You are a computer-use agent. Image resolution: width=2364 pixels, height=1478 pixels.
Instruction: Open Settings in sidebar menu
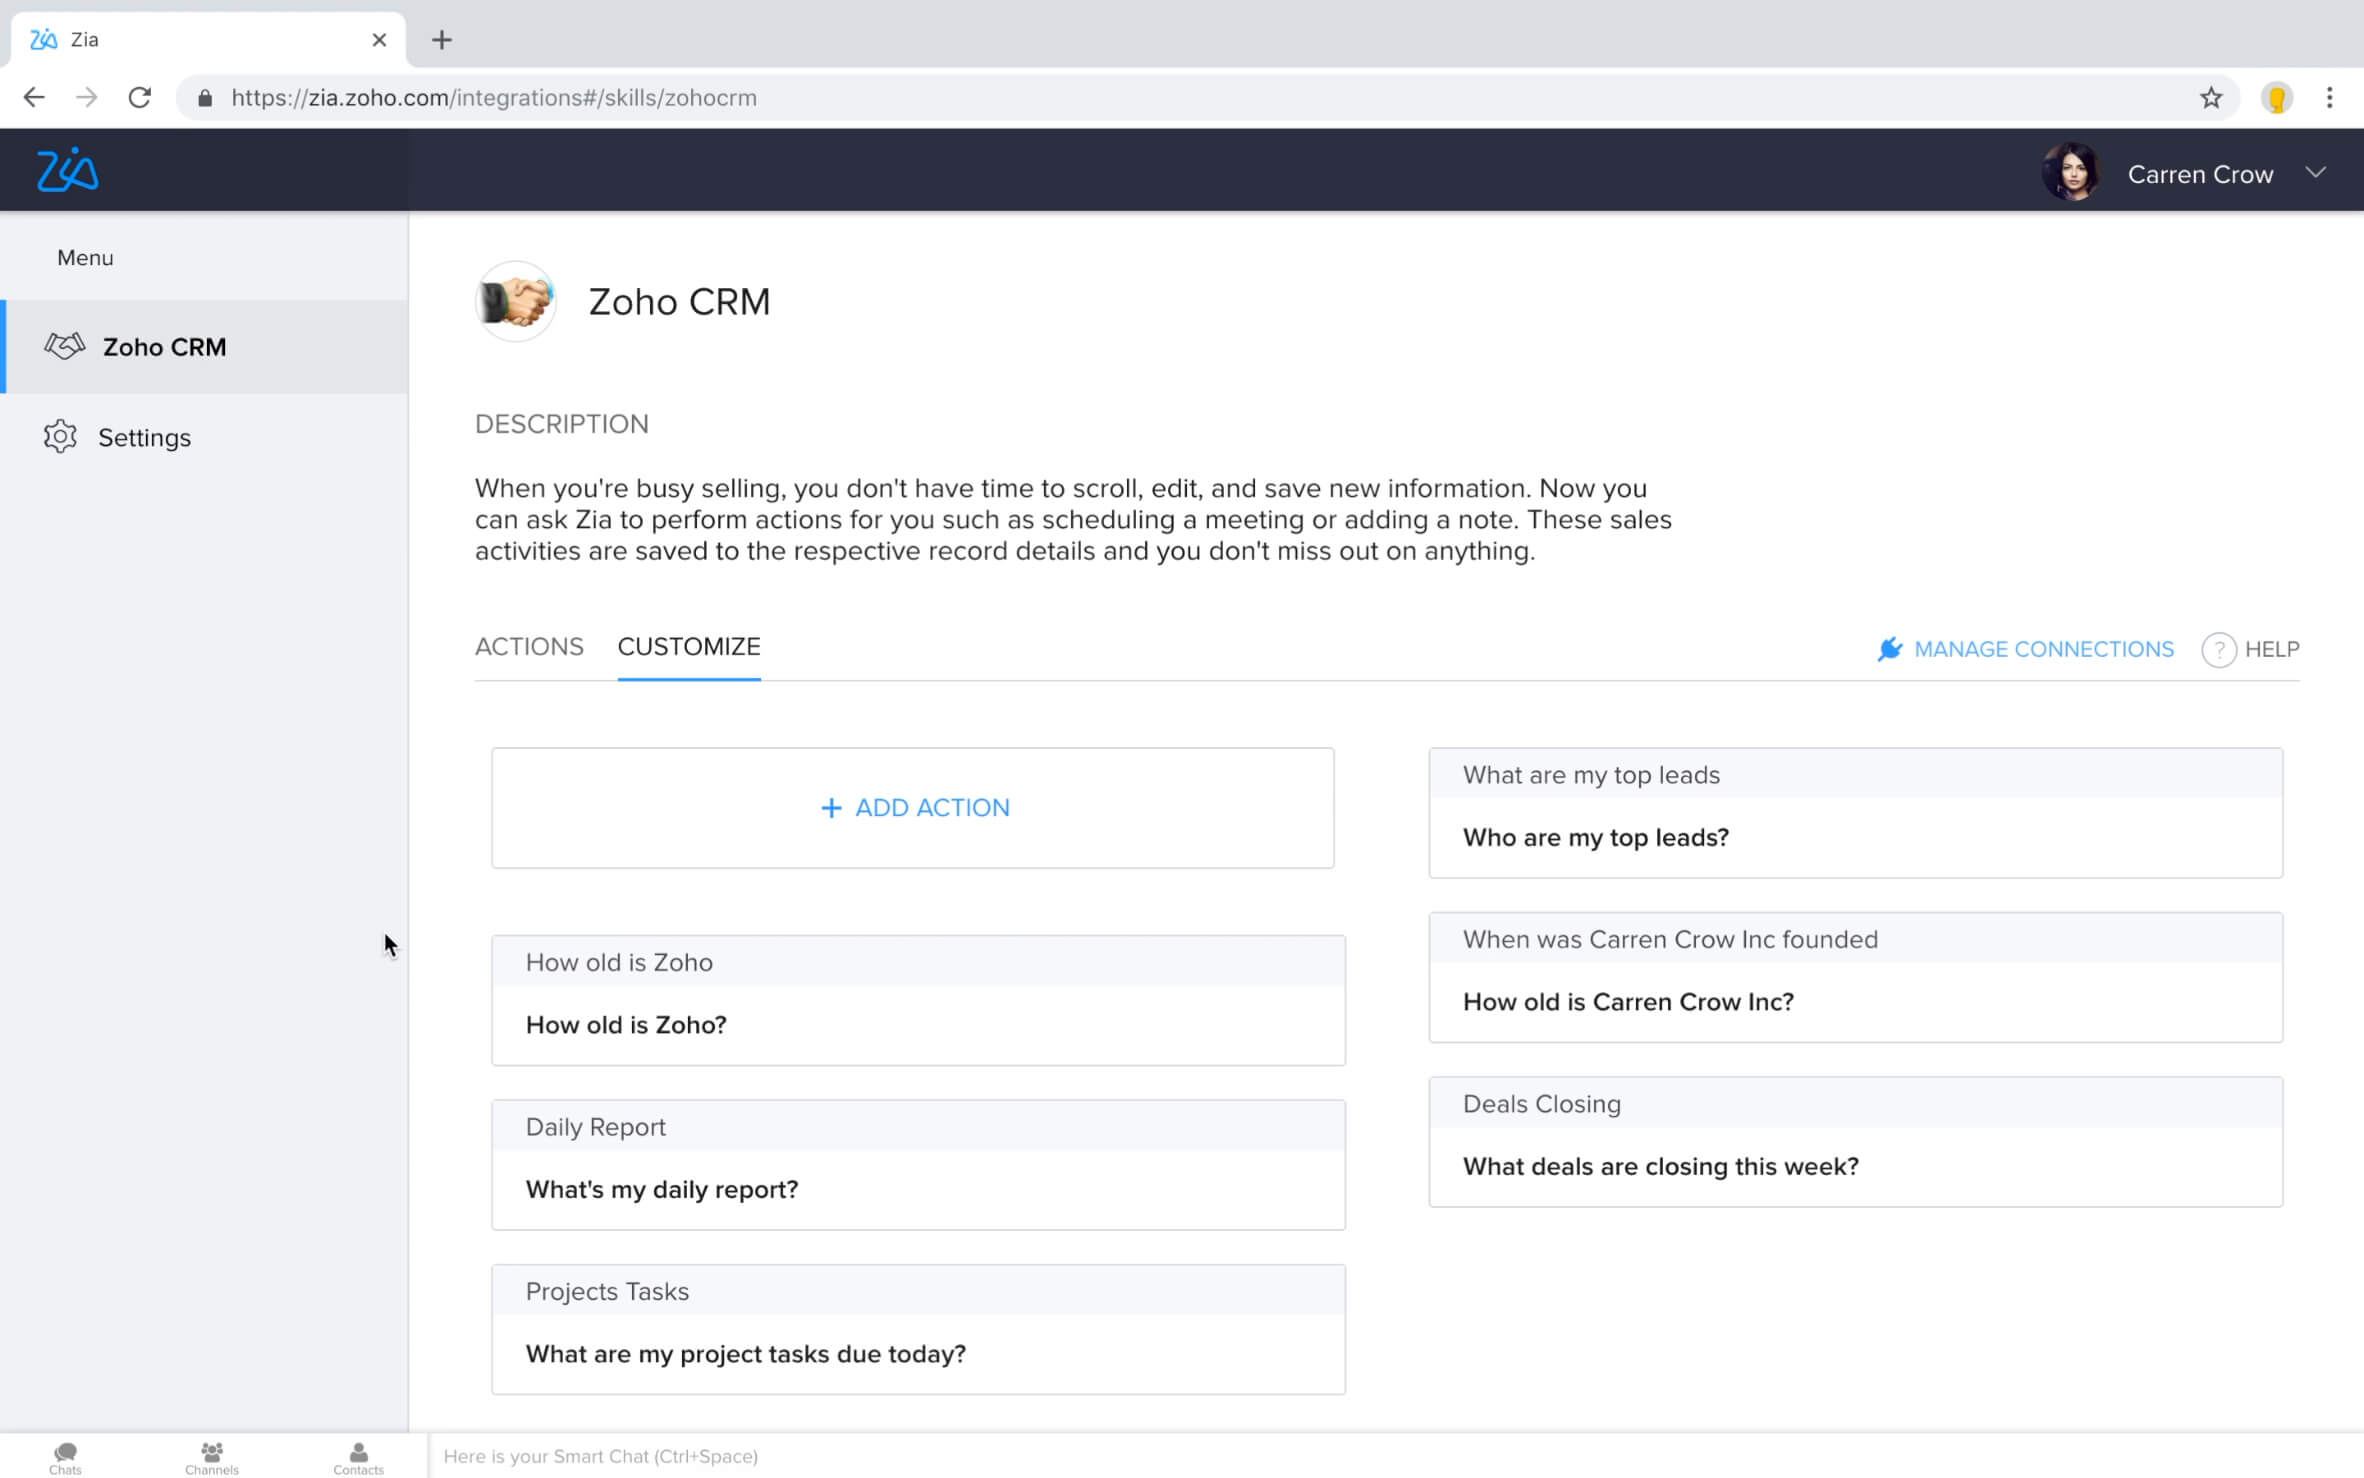[x=144, y=438]
